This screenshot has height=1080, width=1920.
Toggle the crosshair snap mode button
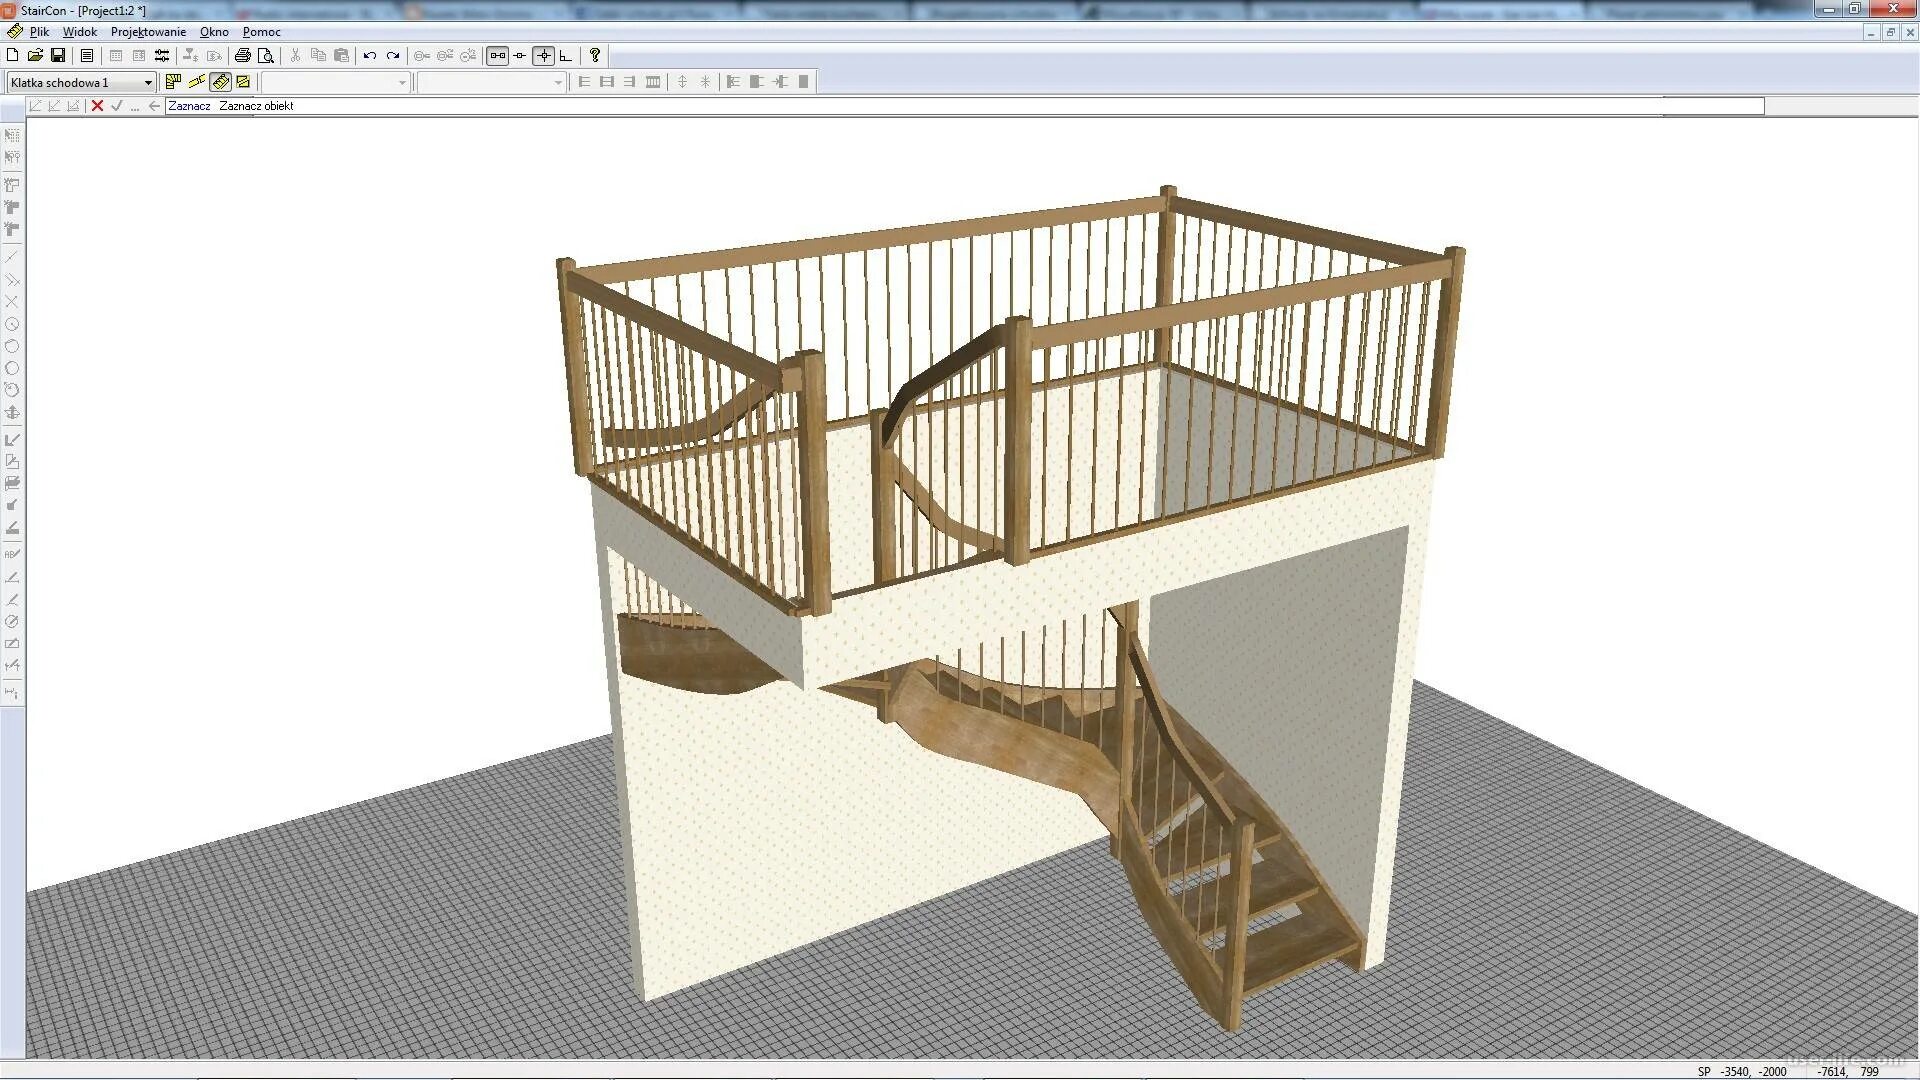[543, 56]
